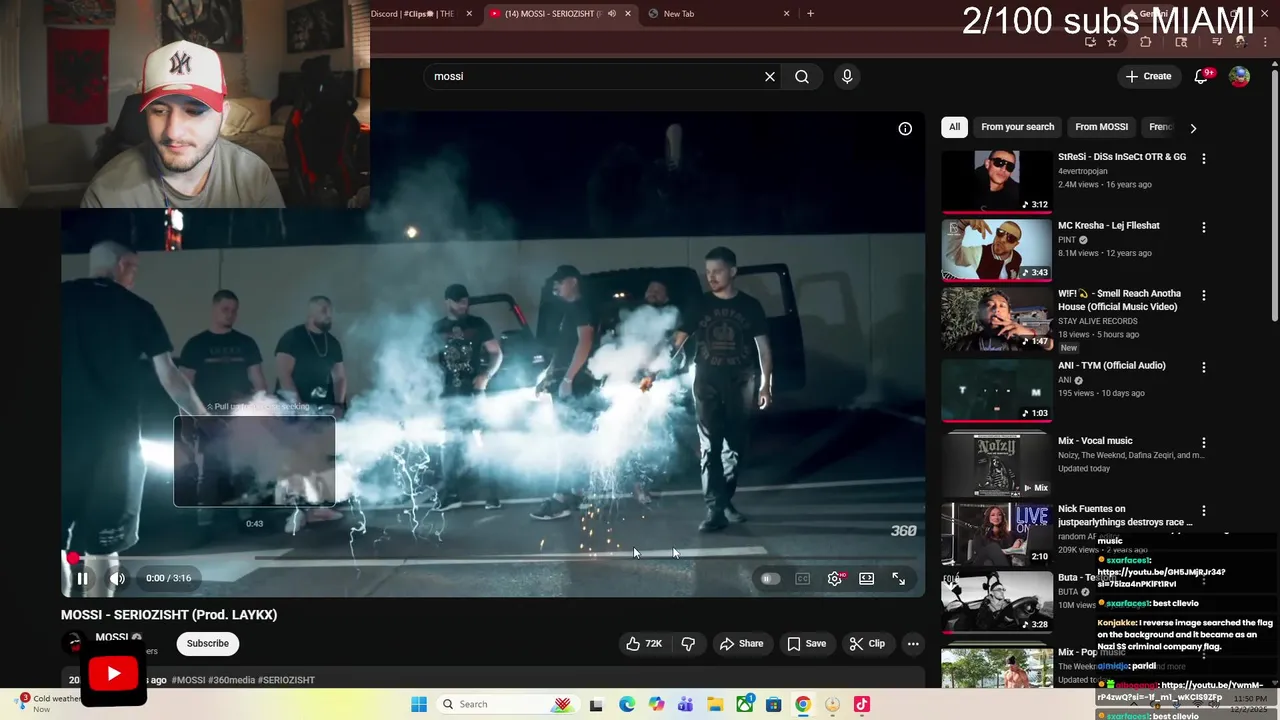Open StReSi DiSs InSeCt thumbnail
This screenshot has height=720, width=1280.
(997, 181)
